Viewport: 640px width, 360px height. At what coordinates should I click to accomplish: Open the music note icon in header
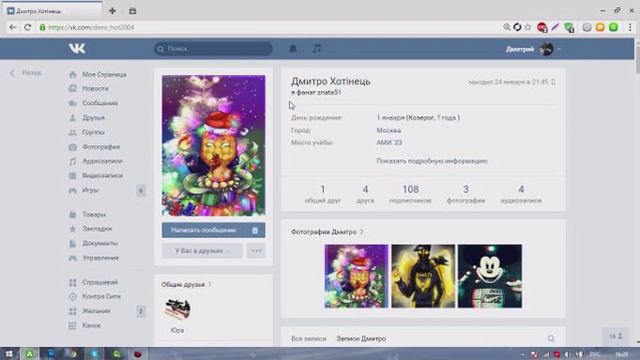(317, 49)
